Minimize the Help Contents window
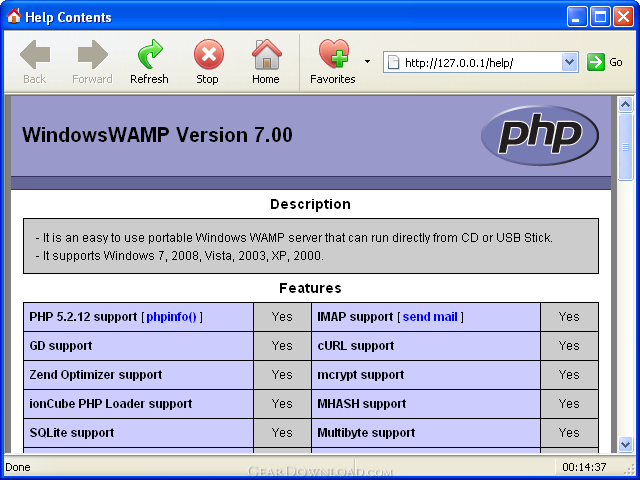This screenshot has width=640, height=480. [x=577, y=17]
